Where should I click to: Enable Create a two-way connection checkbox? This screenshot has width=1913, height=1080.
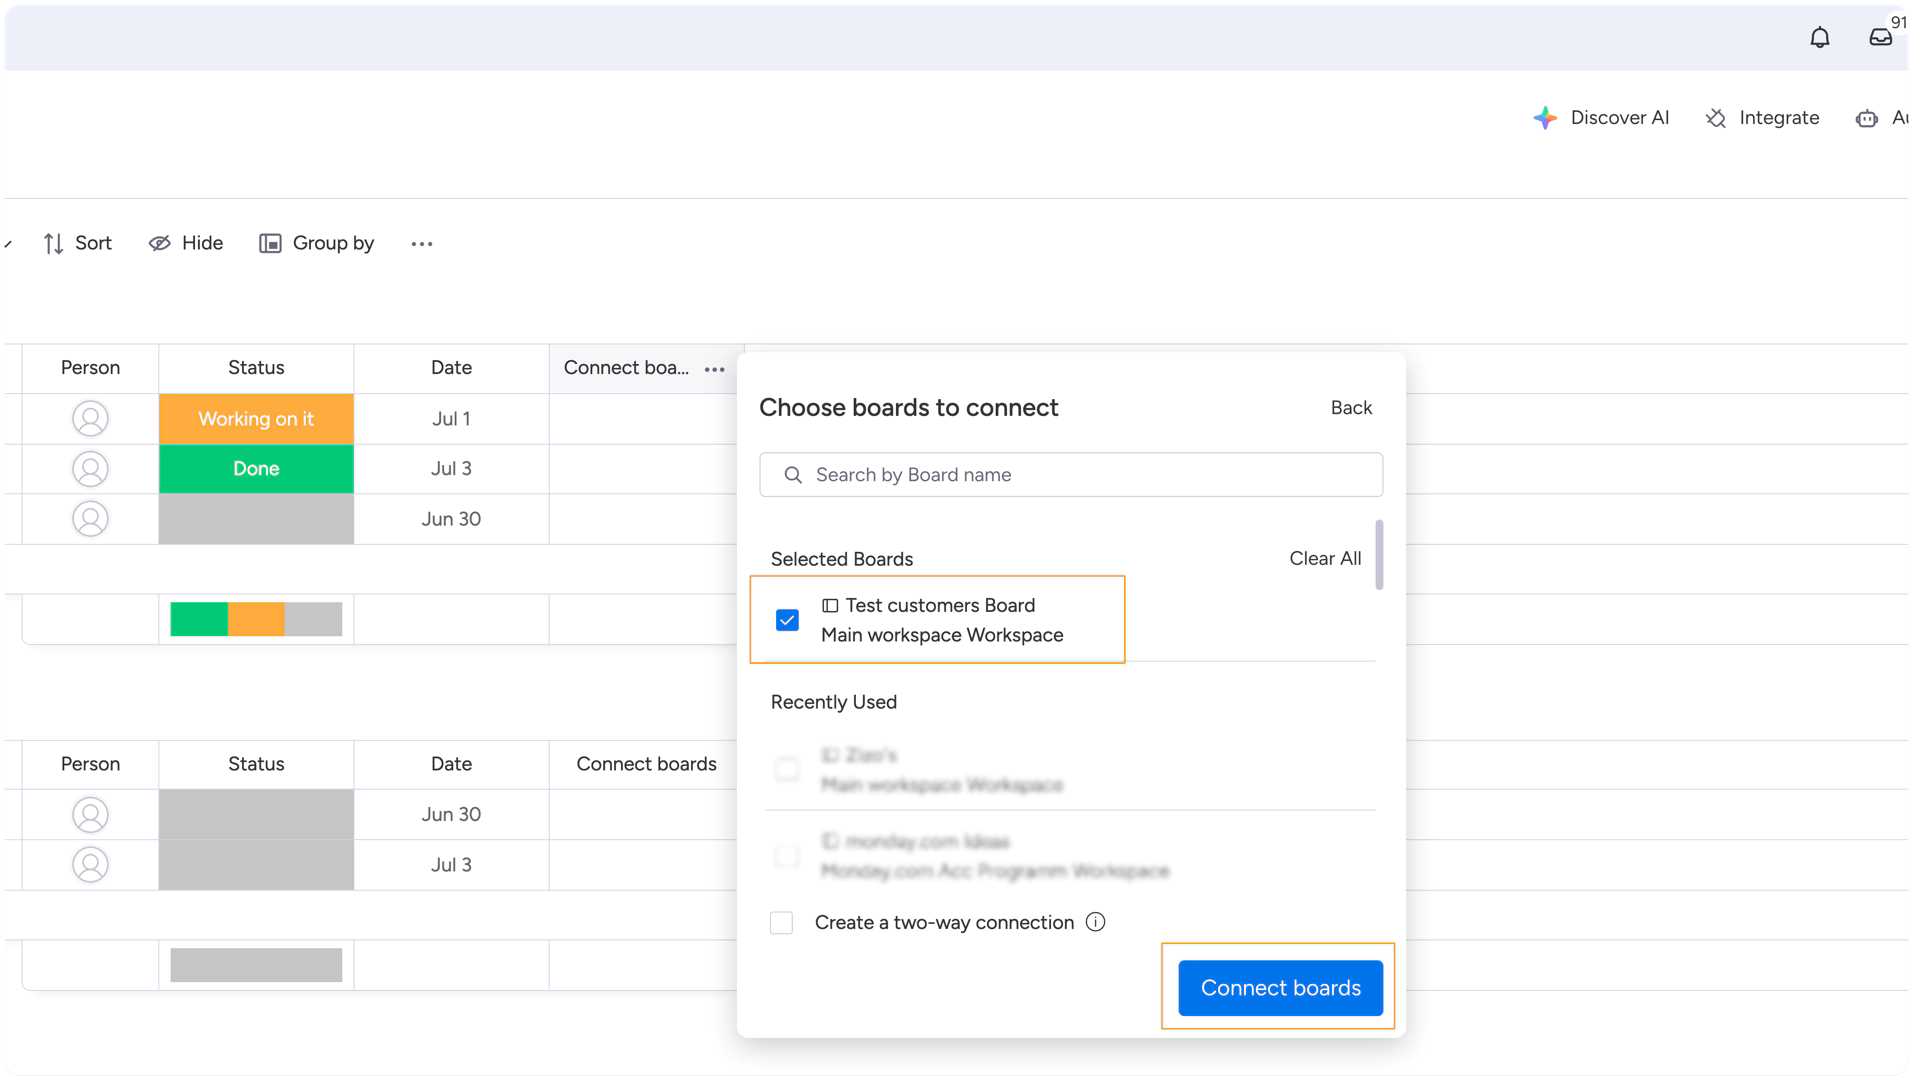(781, 922)
